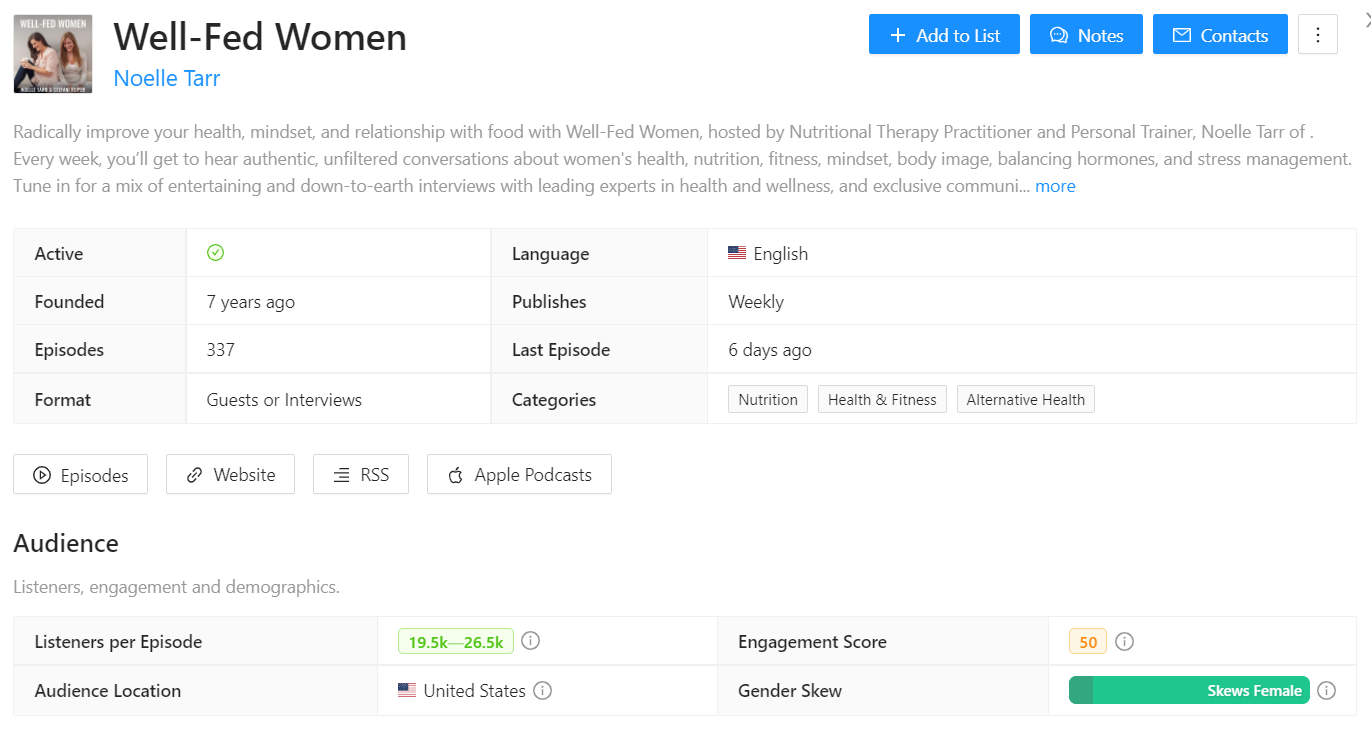Select the Nutrition category tag
Screen dimensions: 1371x745
tap(768, 399)
